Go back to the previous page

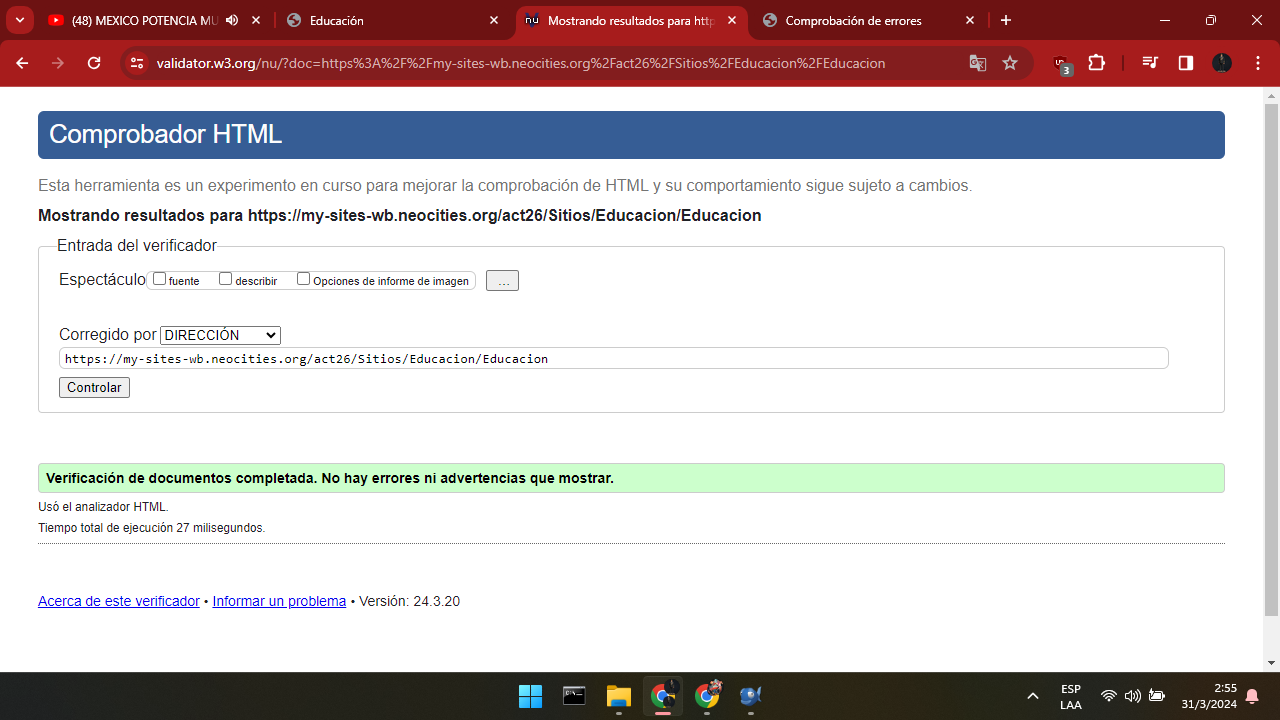coord(22,63)
